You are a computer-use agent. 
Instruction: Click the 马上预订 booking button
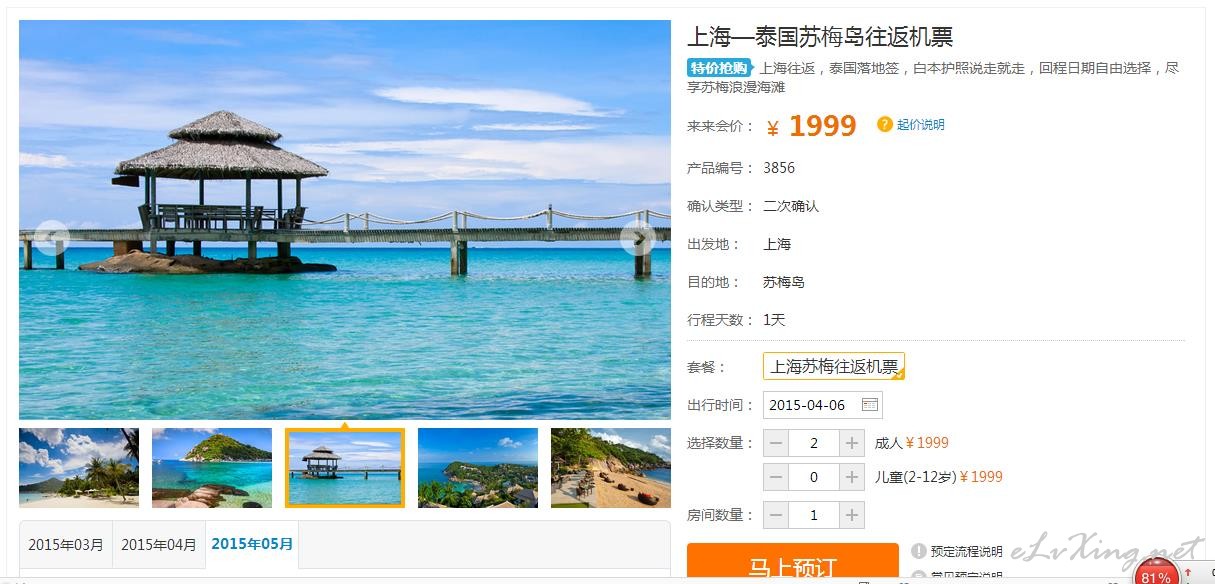click(x=793, y=565)
